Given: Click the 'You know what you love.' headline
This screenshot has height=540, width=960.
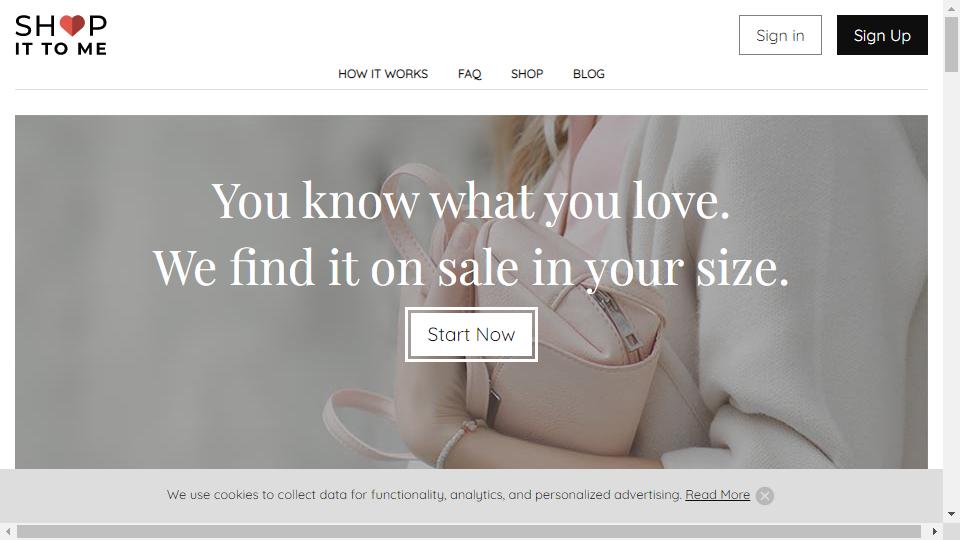Looking at the screenshot, I should tap(471, 200).
